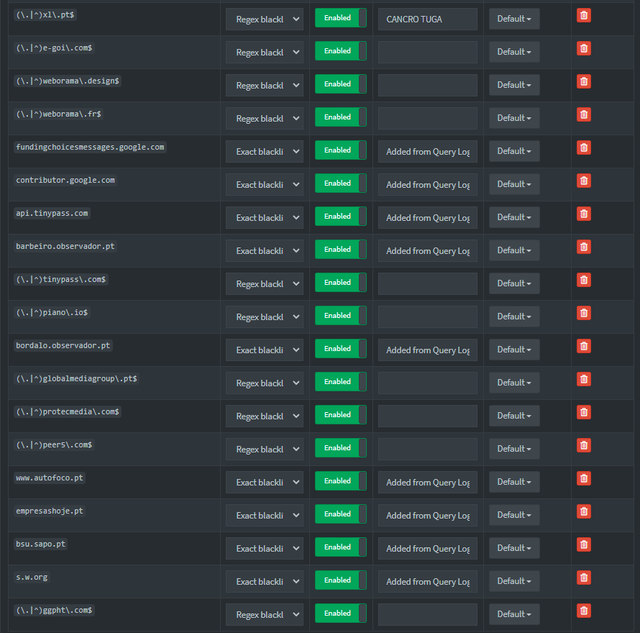Image resolution: width=640 pixels, height=633 pixels.
Task: Click comment field for piano\.io$ entry
Action: tap(428, 317)
